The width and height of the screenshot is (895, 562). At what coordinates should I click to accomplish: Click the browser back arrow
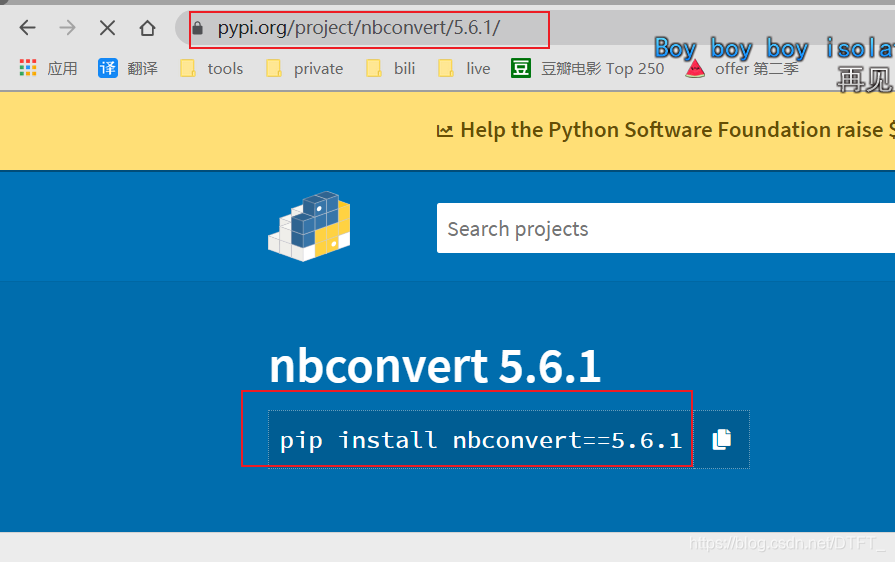click(27, 27)
